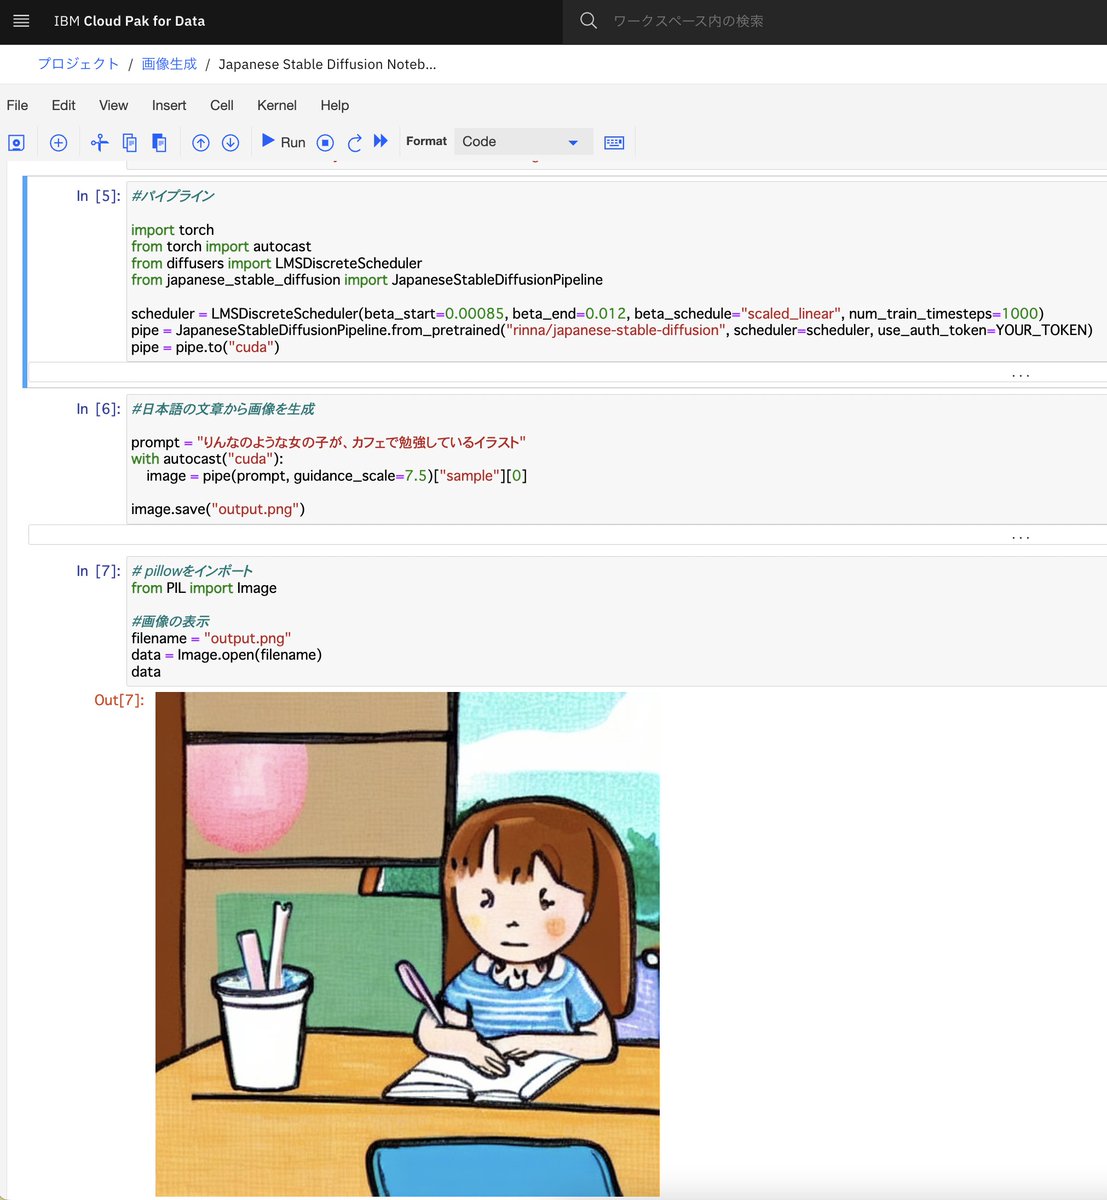Screen dimensions: 1107x1200
Task: Click the Out[7] output label
Action: coord(119,700)
